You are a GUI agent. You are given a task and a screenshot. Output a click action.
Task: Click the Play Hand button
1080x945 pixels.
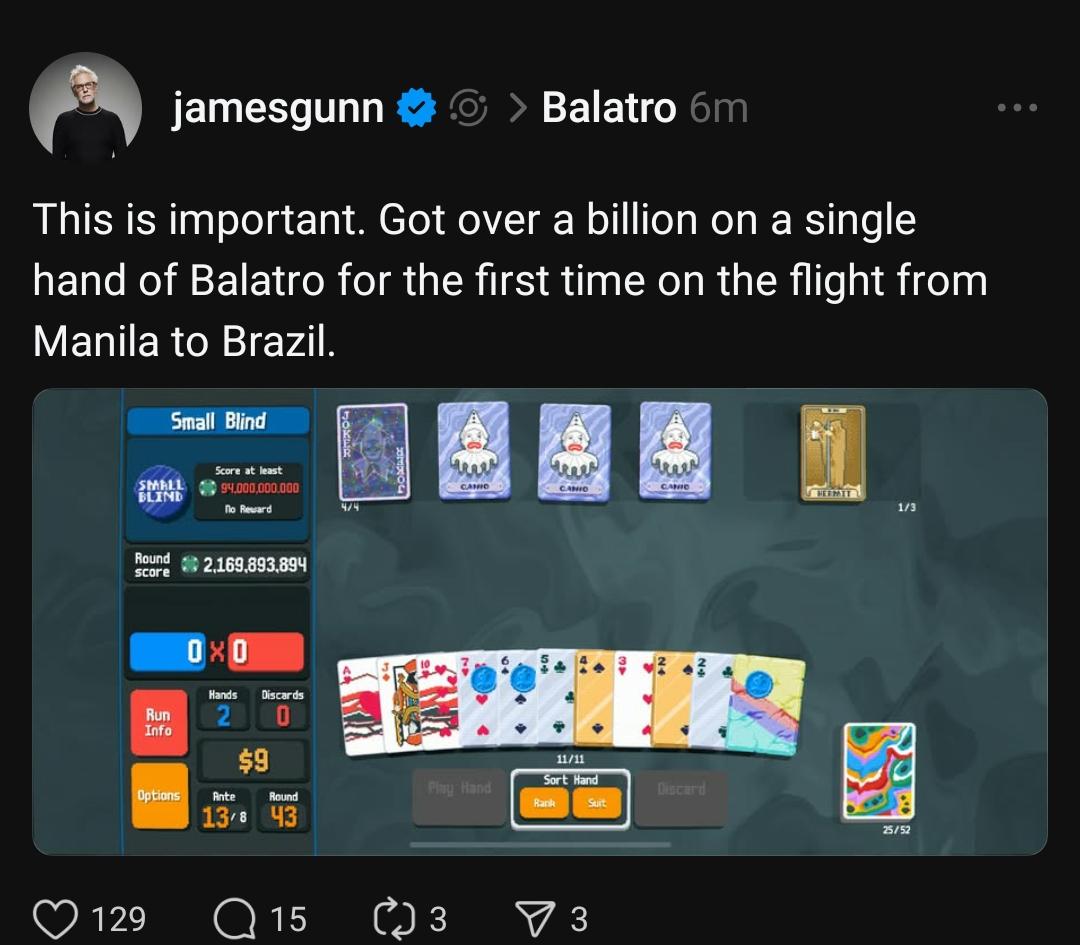tap(459, 796)
